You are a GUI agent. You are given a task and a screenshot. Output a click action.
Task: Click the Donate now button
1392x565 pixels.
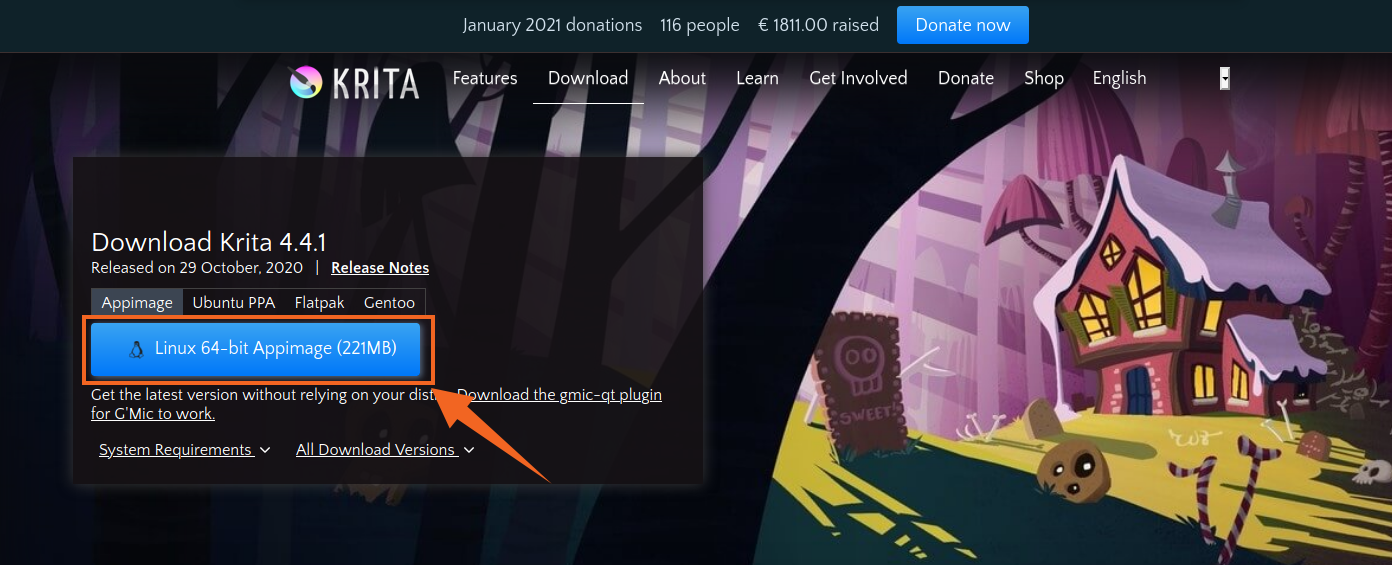tap(963, 25)
